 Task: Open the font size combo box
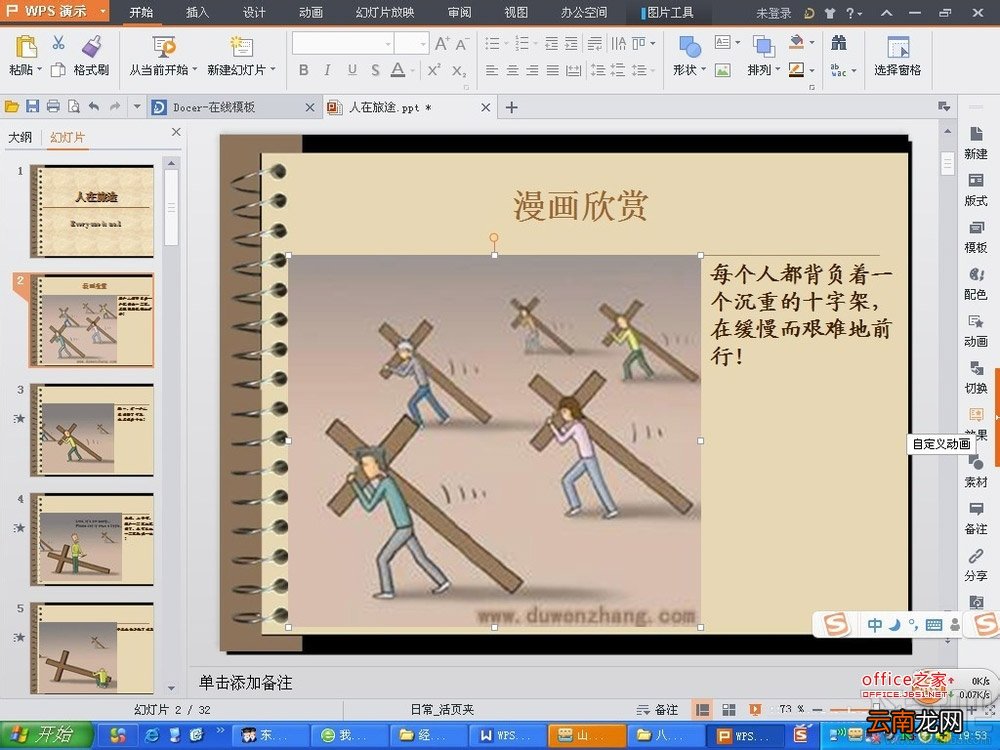(411, 43)
